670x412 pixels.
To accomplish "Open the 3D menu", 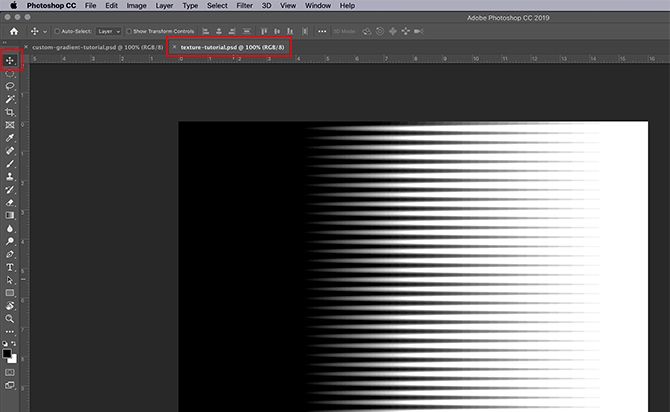I will [266, 6].
